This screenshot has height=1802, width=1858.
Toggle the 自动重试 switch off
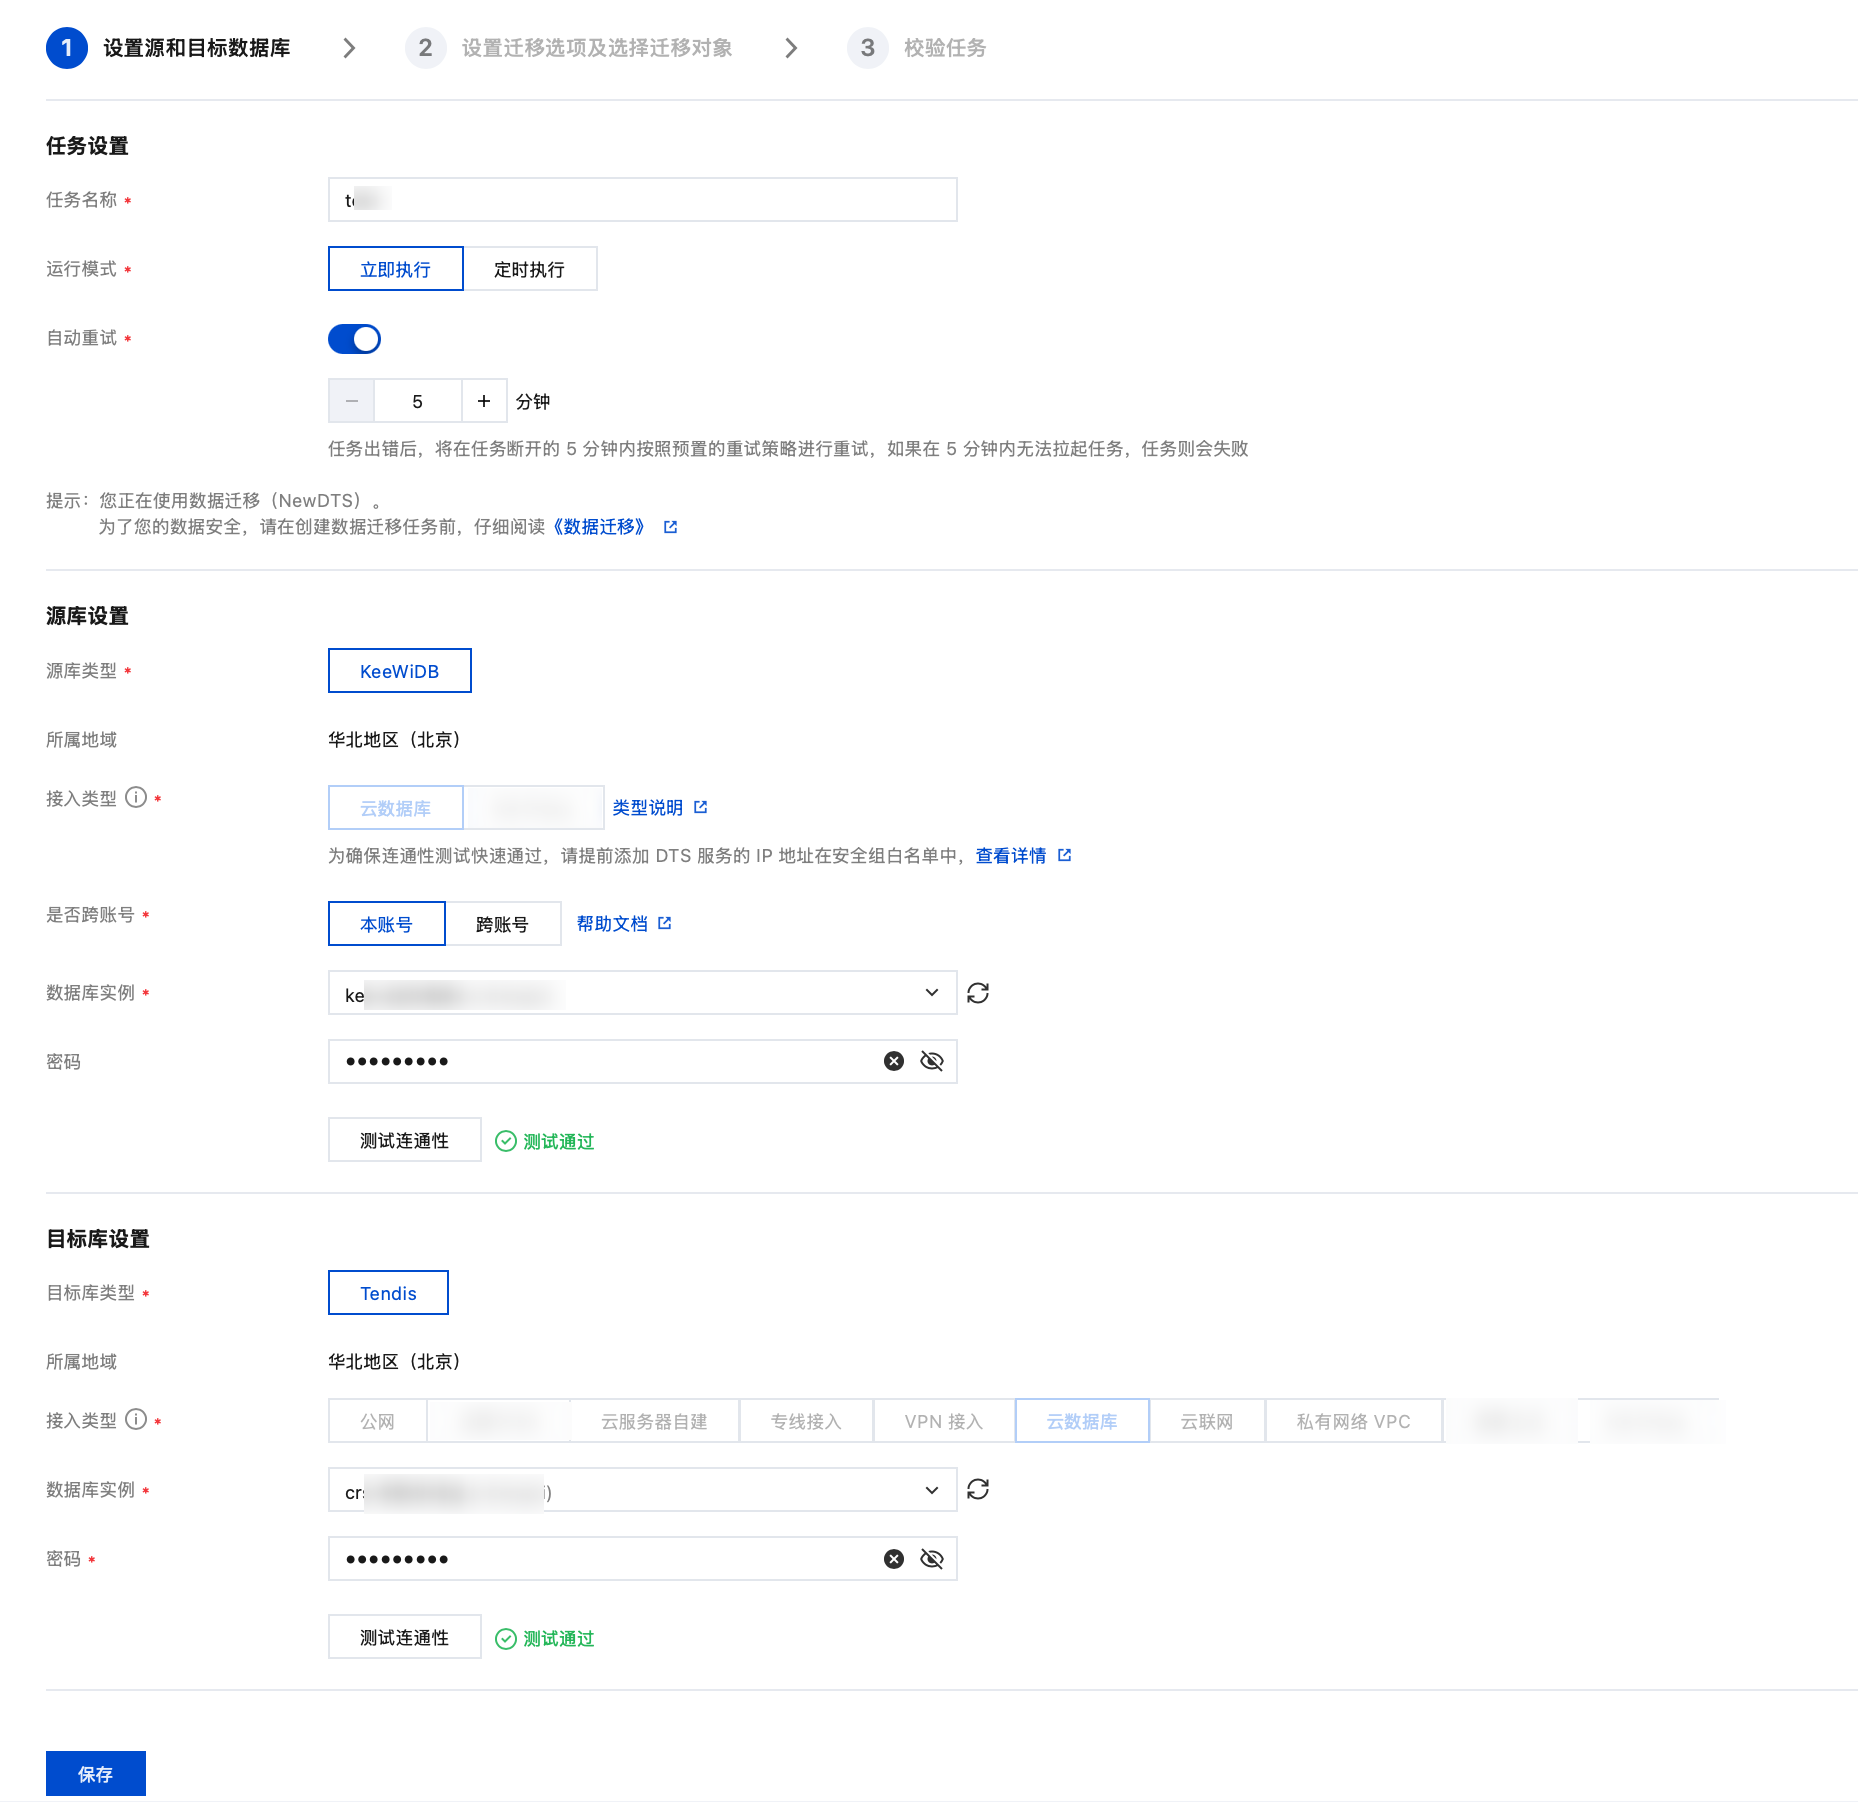pyautogui.click(x=354, y=339)
